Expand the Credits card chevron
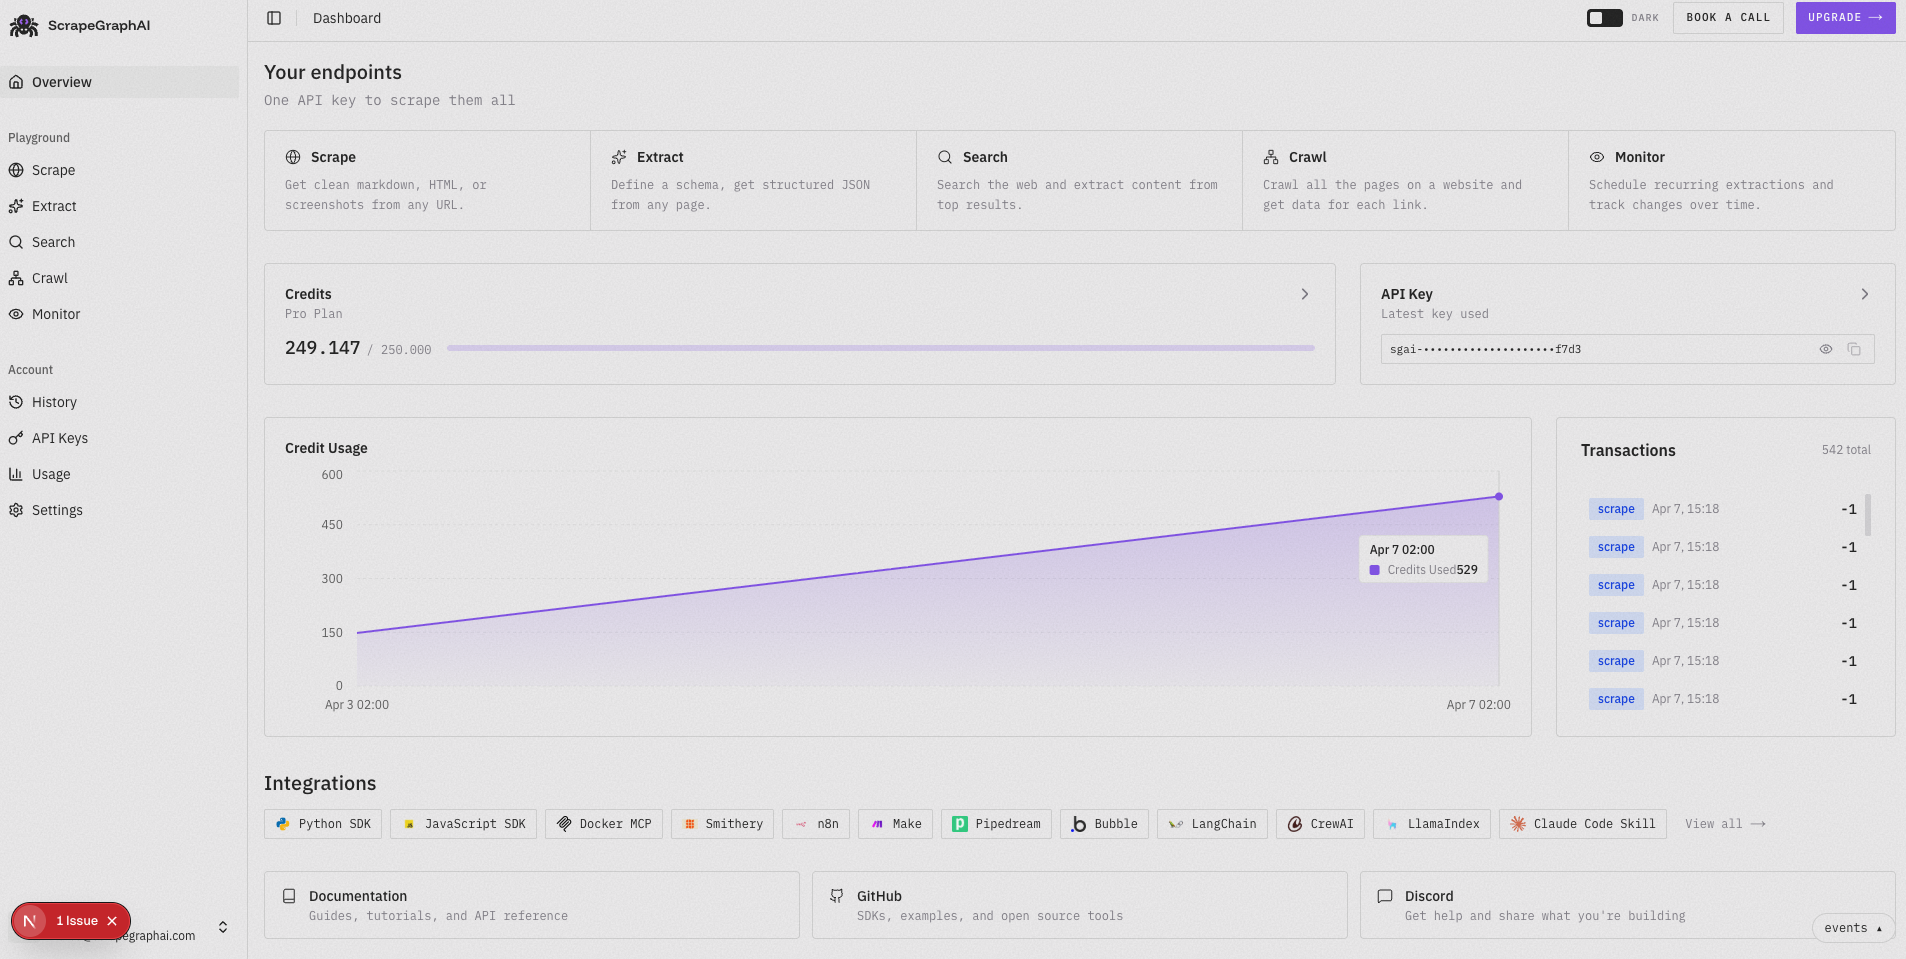 [x=1305, y=294]
